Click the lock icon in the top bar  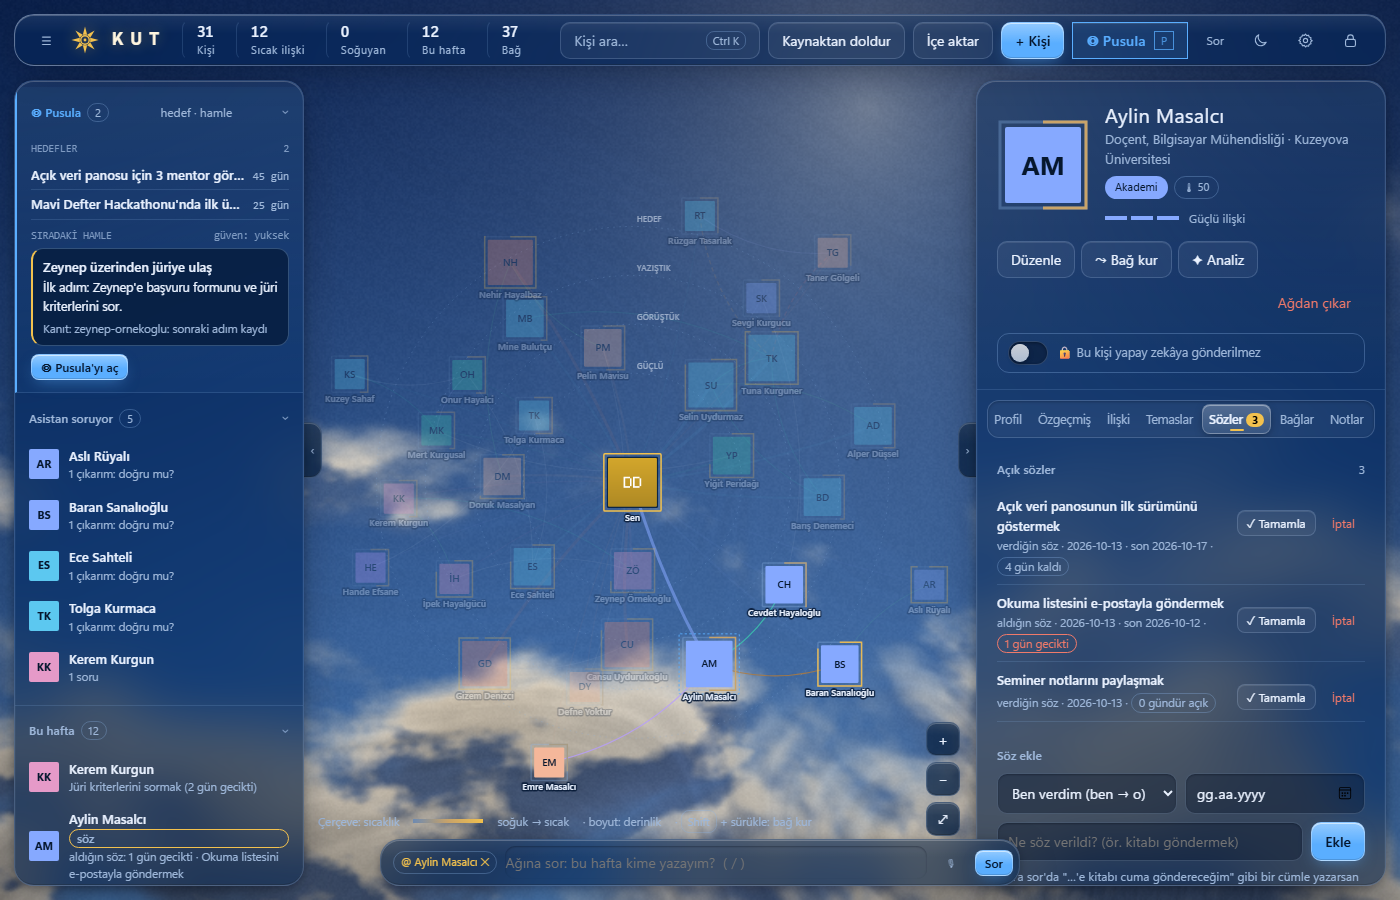[1350, 41]
